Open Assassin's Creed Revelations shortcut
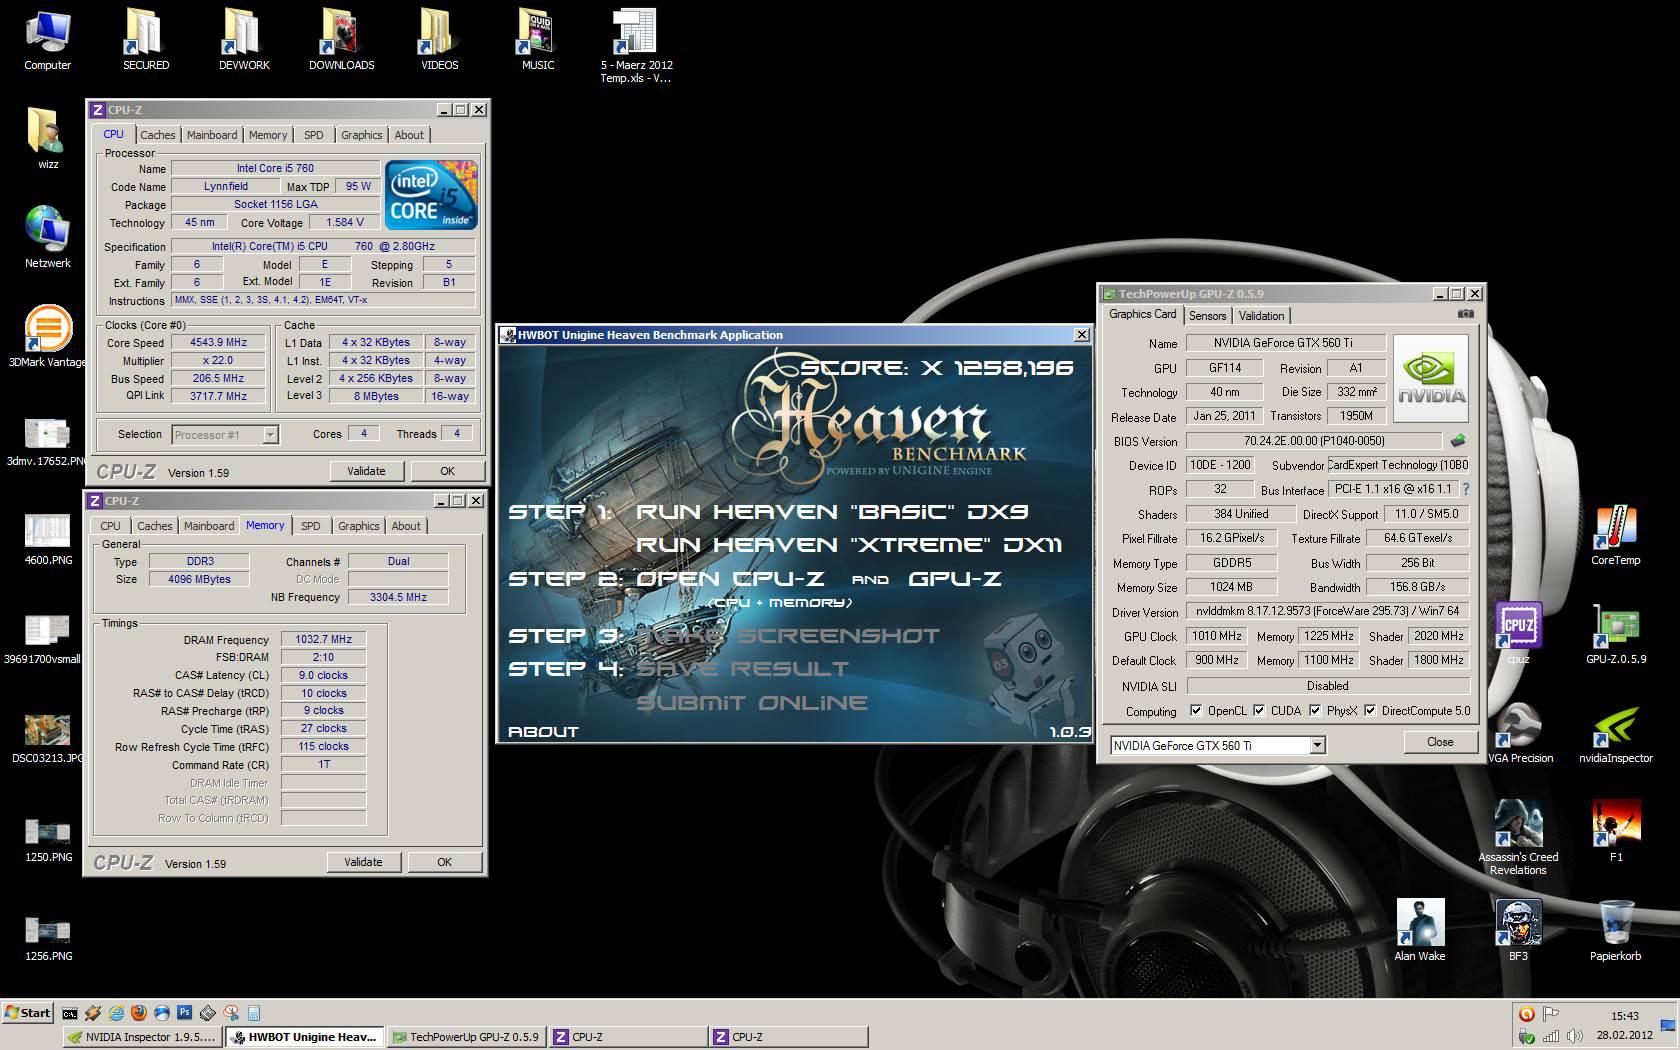This screenshot has width=1680, height=1050. pos(1518,838)
